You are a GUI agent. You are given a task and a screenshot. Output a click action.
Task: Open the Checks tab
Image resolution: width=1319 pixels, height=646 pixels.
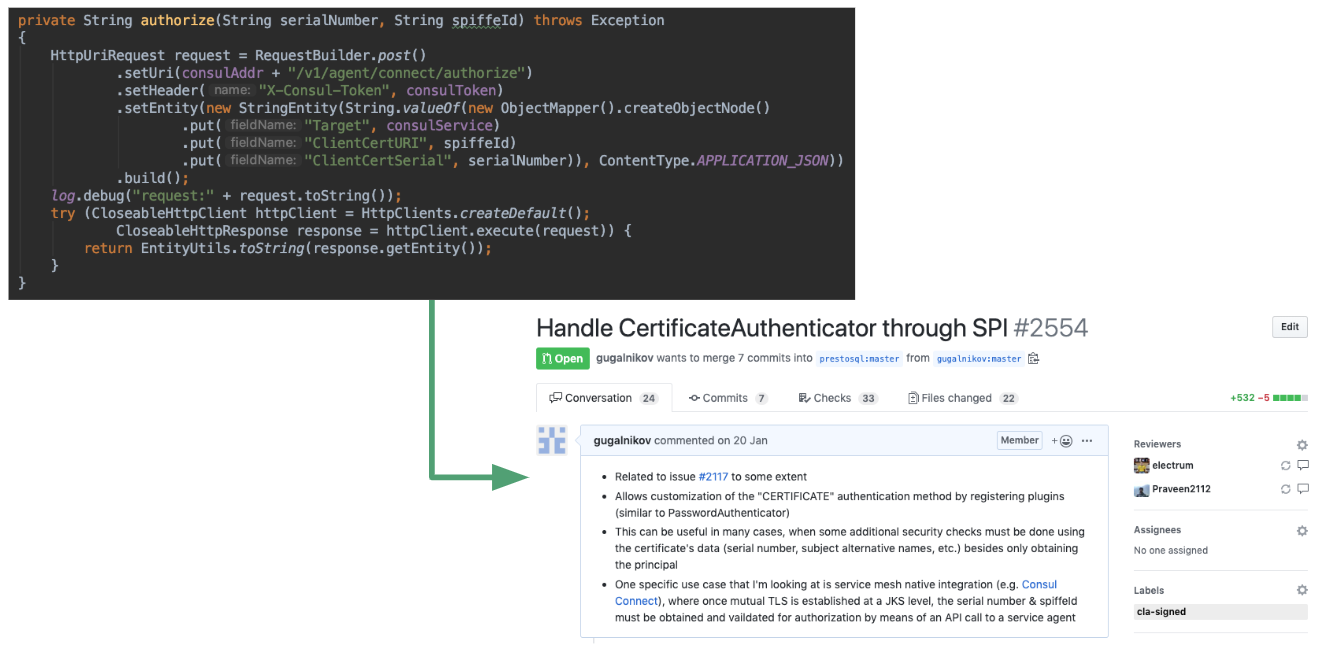pyautogui.click(x=838, y=398)
